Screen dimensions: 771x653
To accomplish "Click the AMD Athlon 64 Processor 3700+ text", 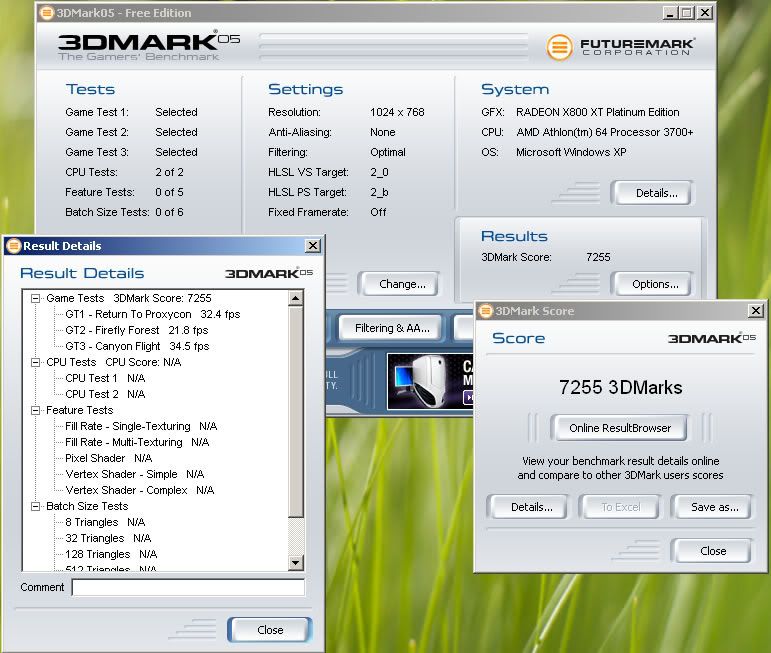I will click(x=605, y=132).
